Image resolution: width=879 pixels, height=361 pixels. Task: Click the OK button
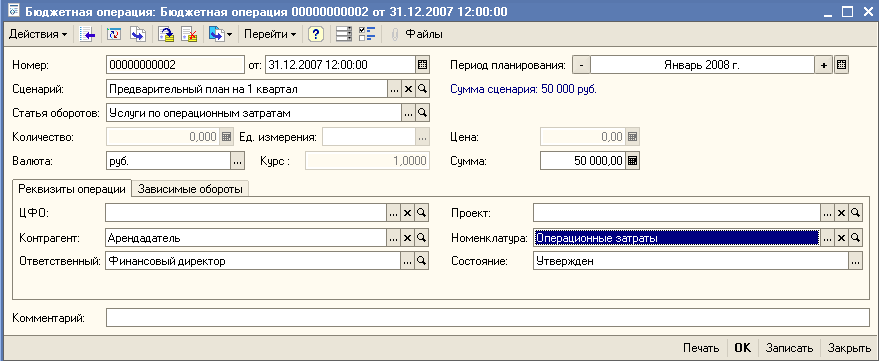tap(743, 348)
